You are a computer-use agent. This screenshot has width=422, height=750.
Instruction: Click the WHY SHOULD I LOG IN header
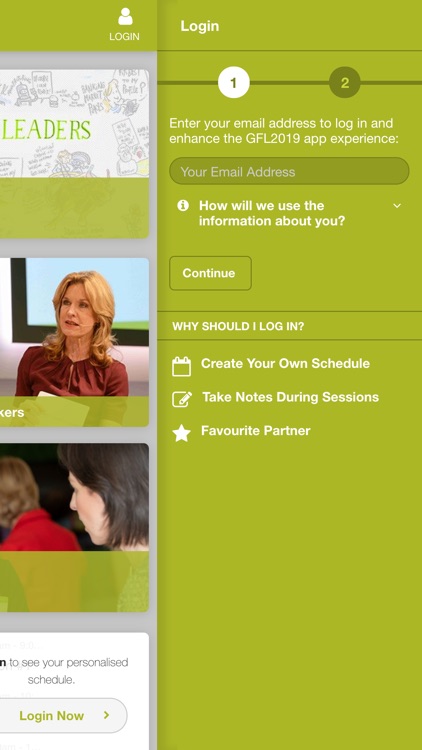pyautogui.click(x=238, y=326)
